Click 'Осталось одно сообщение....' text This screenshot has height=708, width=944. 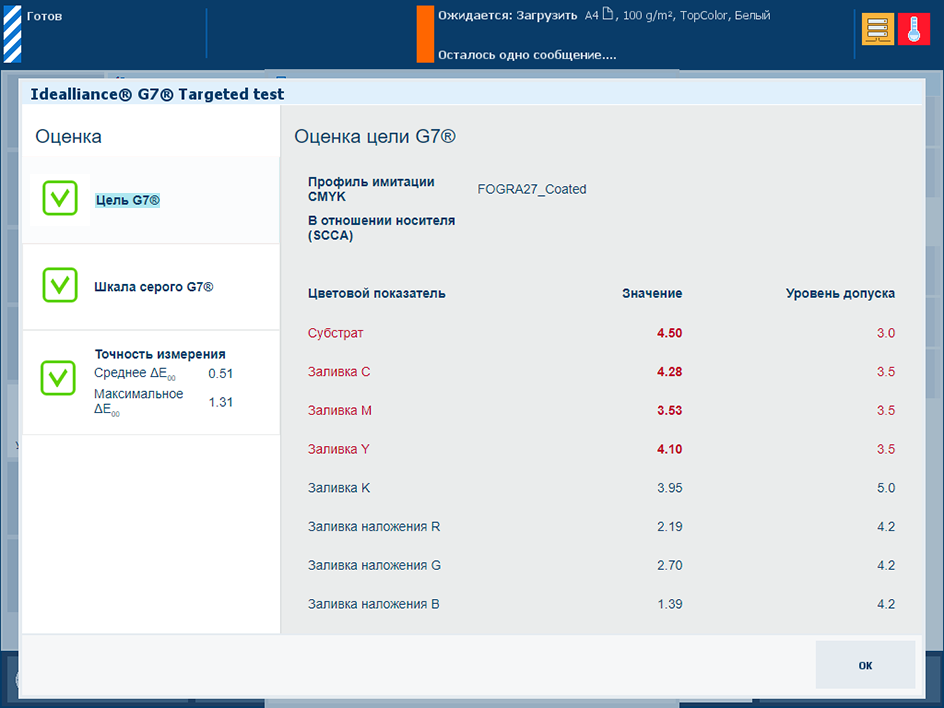(x=527, y=55)
